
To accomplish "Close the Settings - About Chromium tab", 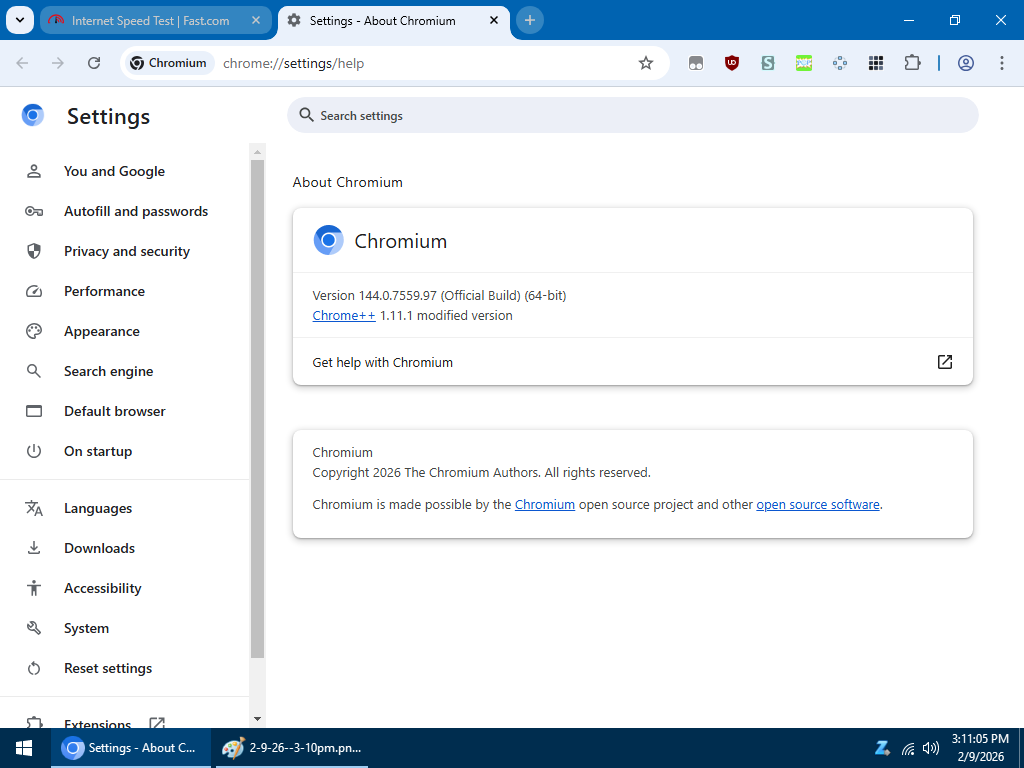I will 494,20.
